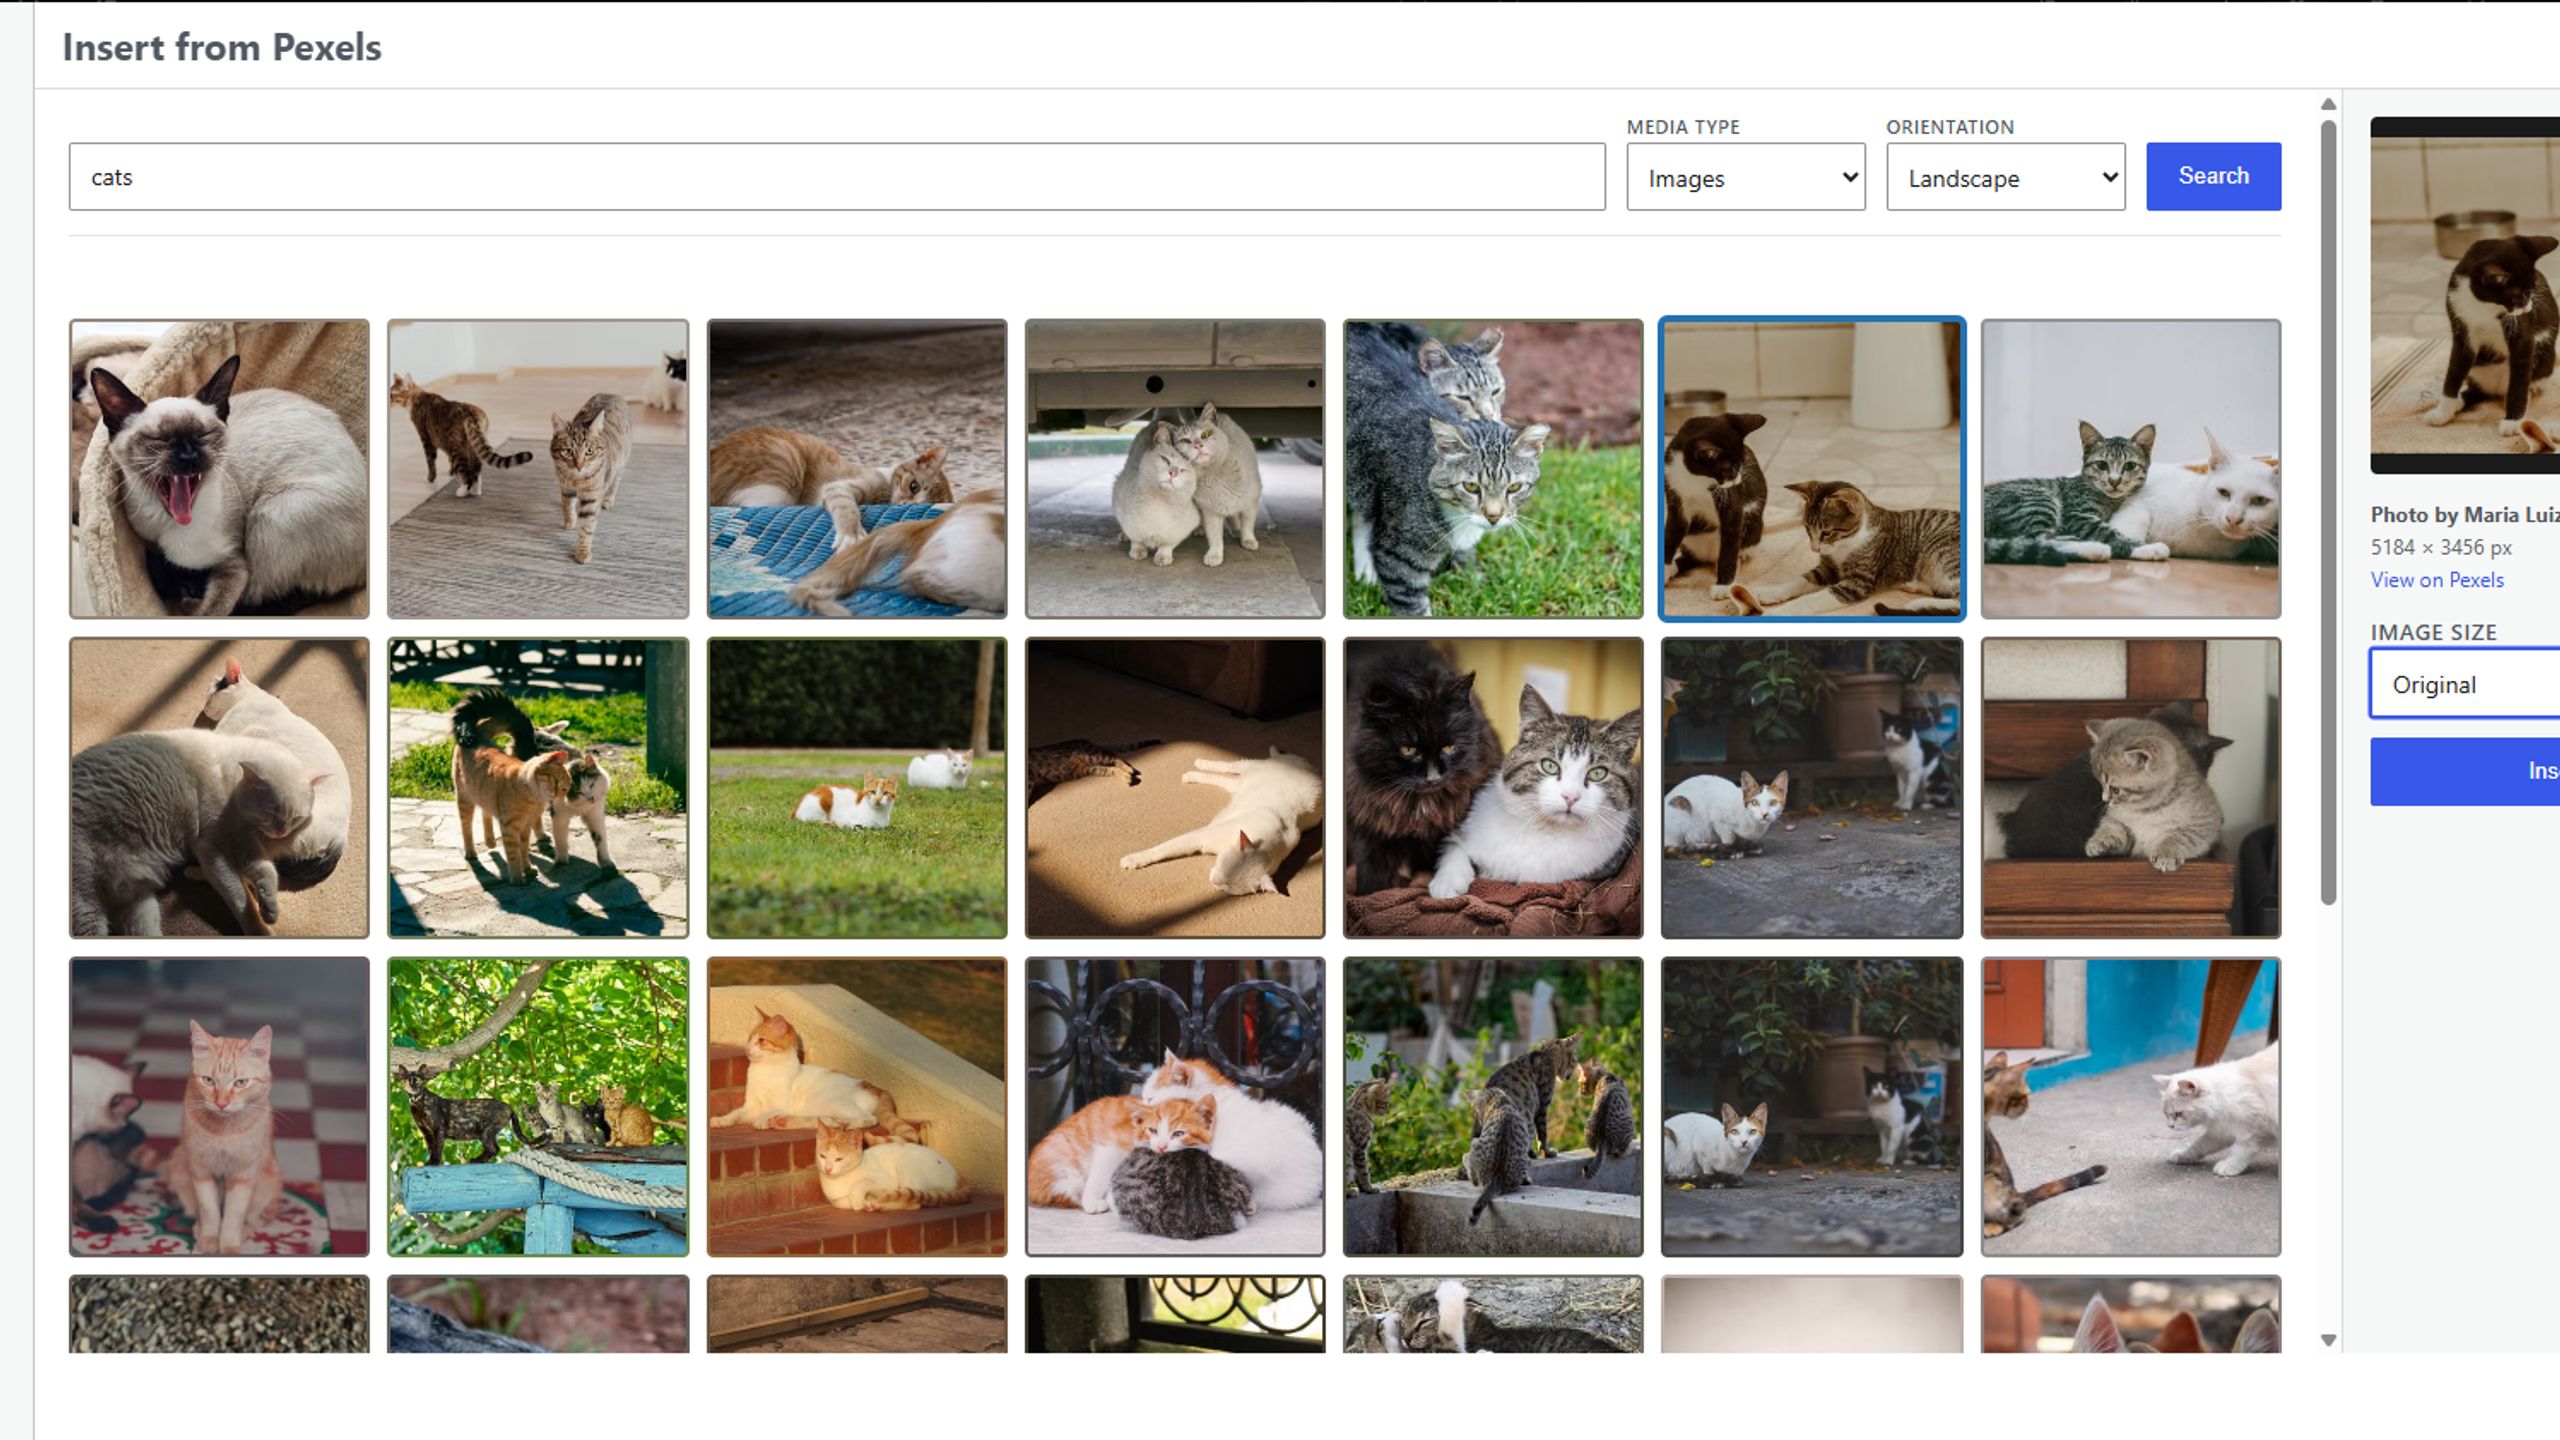Pick the cats huddled by iron gate photo

pyautogui.click(x=1175, y=1107)
